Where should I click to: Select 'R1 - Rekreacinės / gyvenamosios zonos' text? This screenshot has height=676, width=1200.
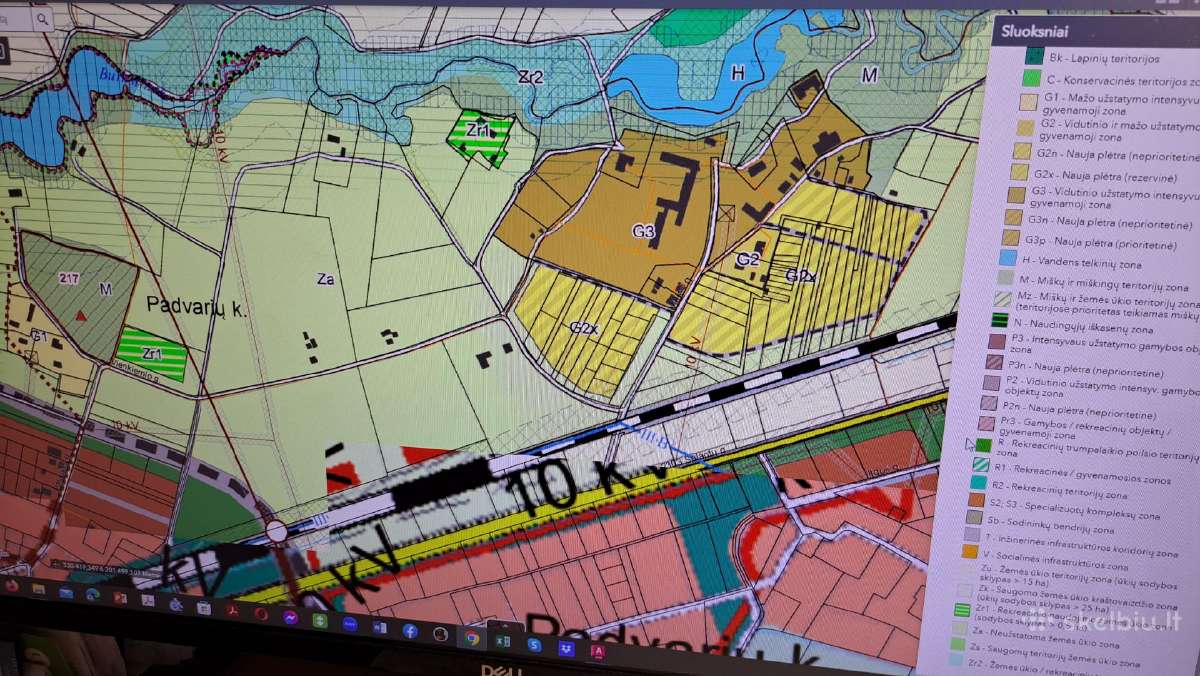1082,473
